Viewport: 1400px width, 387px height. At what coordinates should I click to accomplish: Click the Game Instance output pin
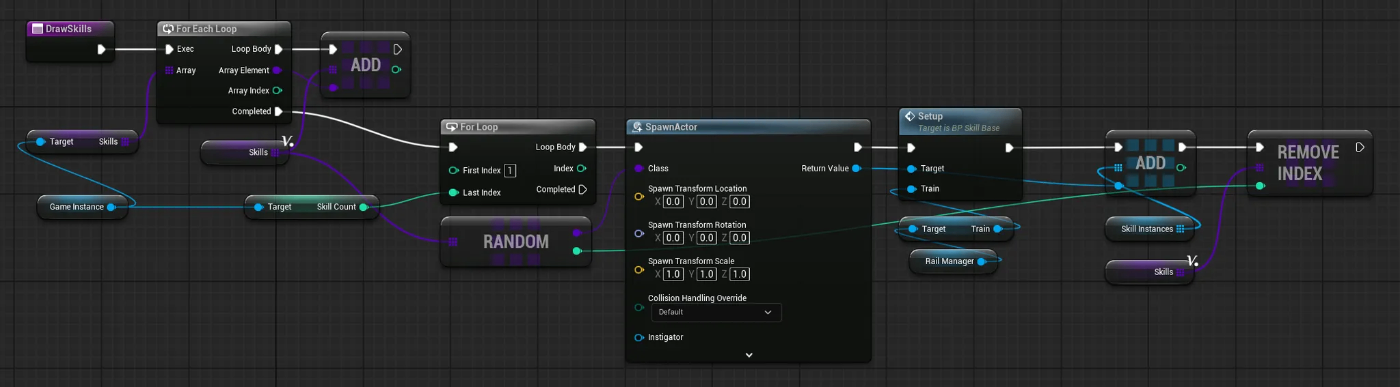(x=111, y=207)
